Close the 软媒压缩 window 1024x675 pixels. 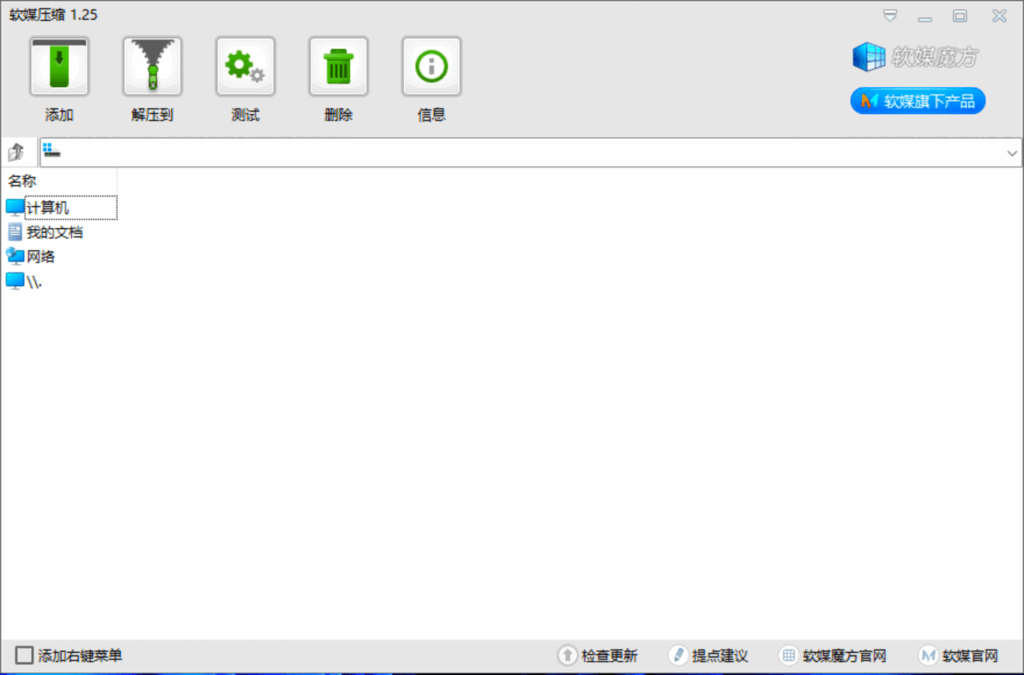coord(999,16)
